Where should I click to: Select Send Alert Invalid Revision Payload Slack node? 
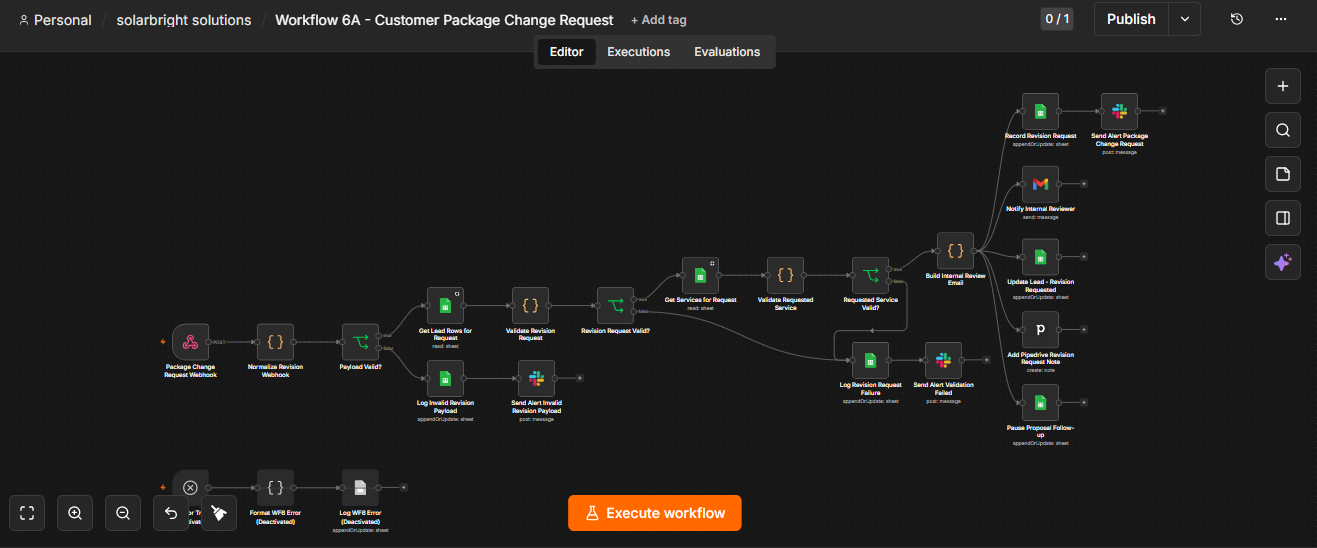click(x=535, y=378)
